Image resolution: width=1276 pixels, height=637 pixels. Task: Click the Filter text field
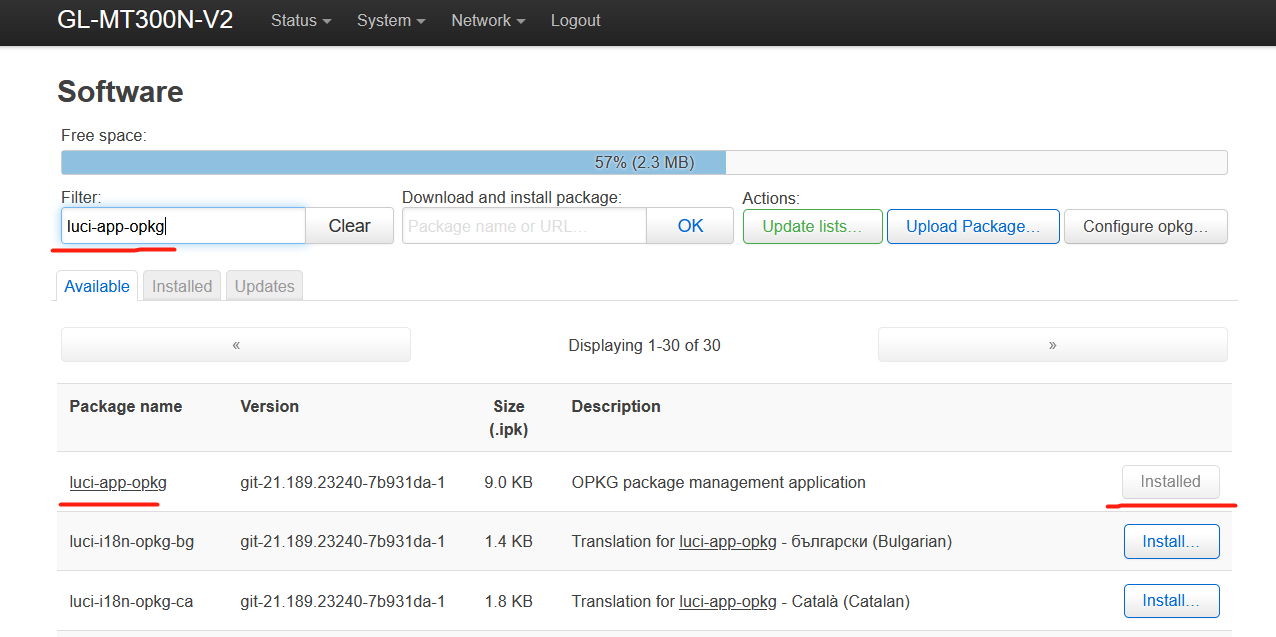[183, 226]
